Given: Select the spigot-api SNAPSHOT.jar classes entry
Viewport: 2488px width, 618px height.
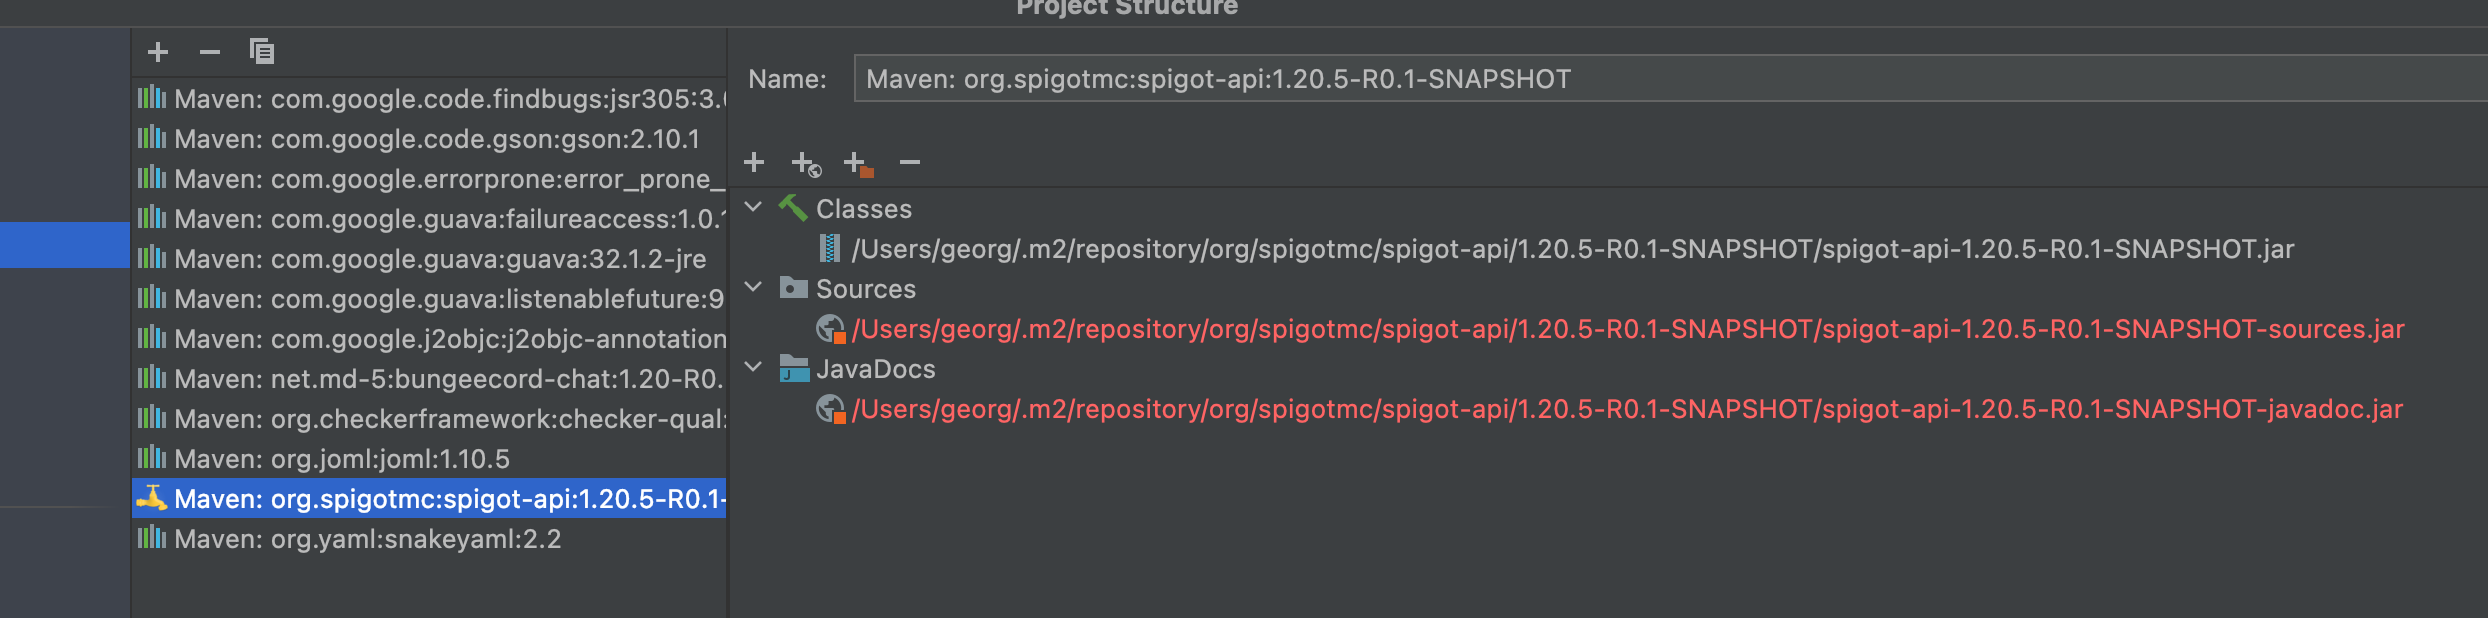Looking at the screenshot, I should 1572,249.
